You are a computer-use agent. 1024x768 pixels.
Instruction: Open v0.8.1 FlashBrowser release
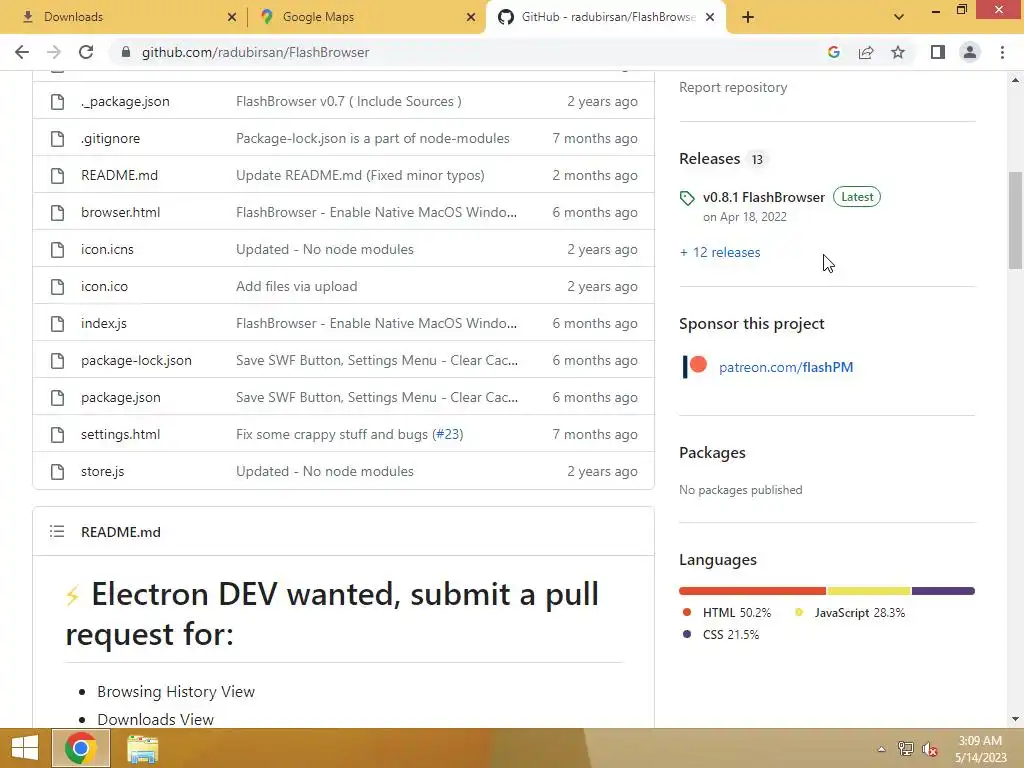pyautogui.click(x=764, y=197)
